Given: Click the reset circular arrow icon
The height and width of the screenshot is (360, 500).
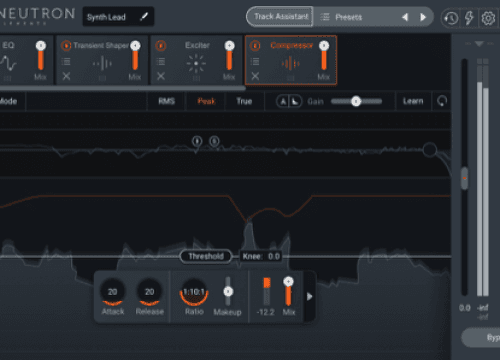Looking at the screenshot, I should point(442,101).
